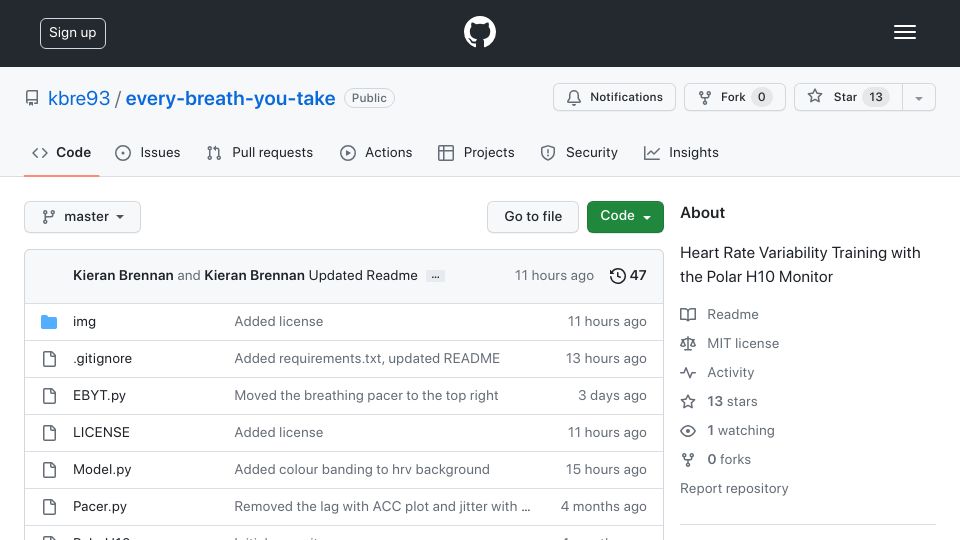Click the '4 months ago' timestamp on Pacer.py
The image size is (960, 540).
click(x=604, y=506)
